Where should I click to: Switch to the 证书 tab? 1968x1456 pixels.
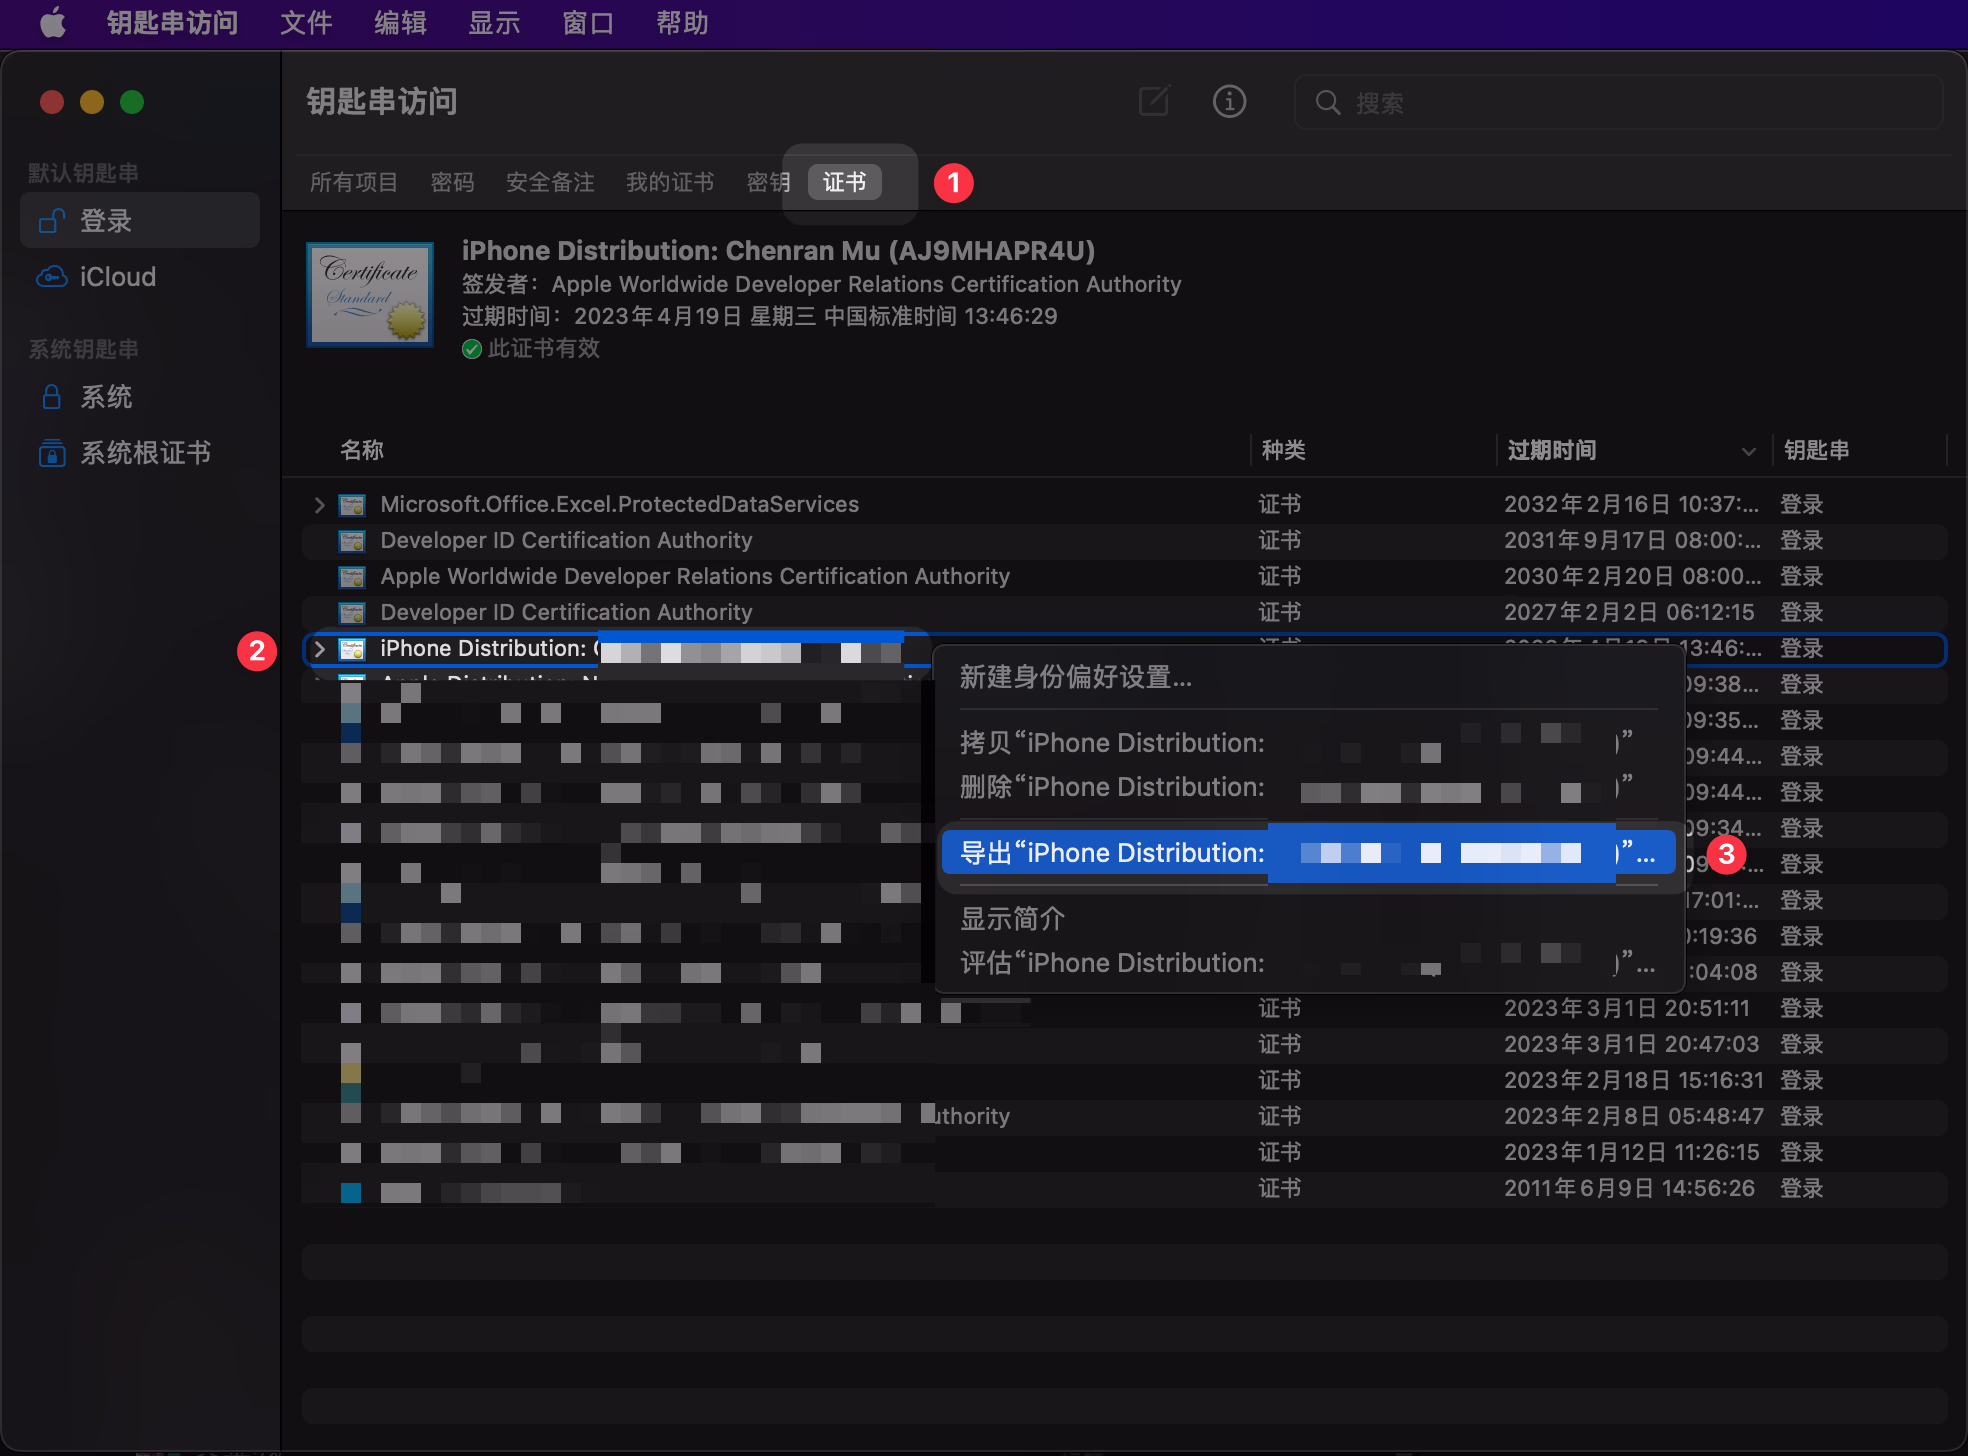[x=844, y=182]
